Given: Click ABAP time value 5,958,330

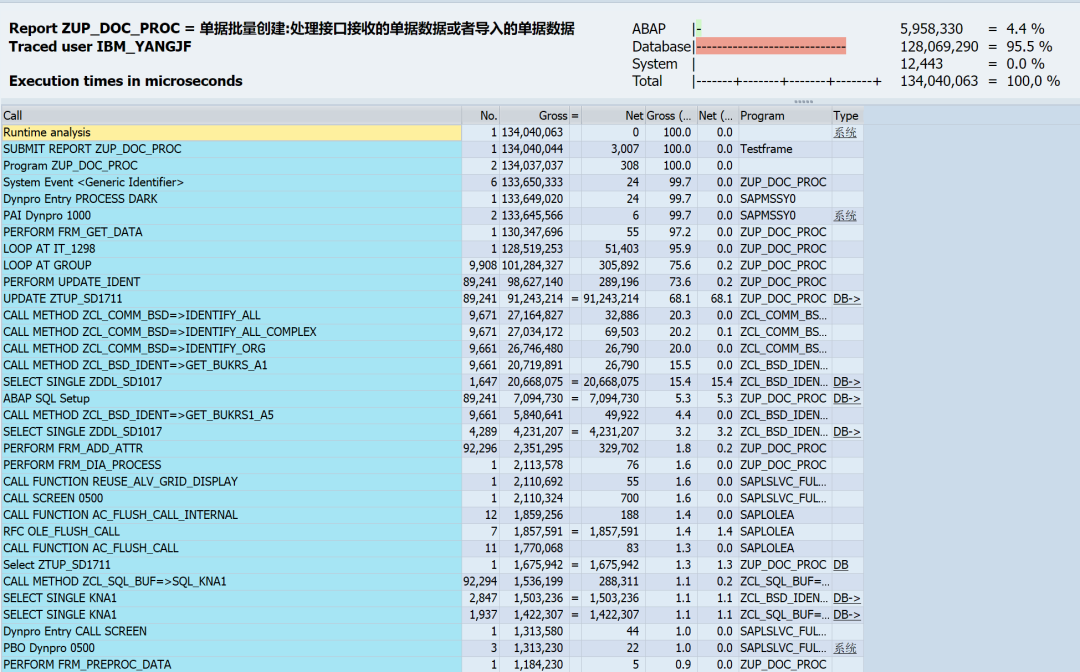Looking at the screenshot, I should 931,29.
